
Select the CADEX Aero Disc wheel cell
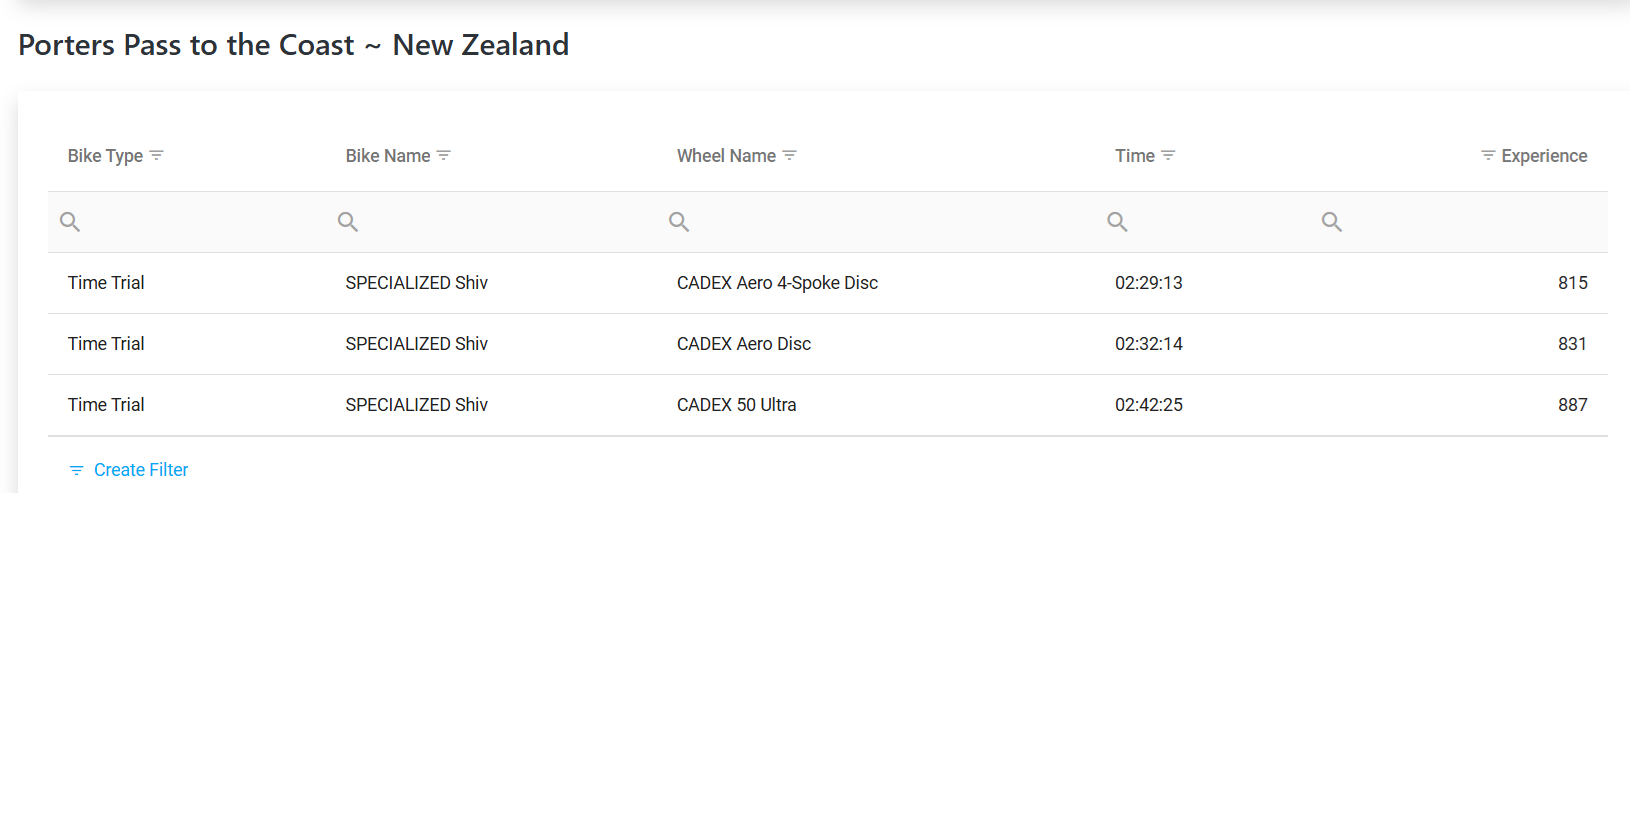point(744,344)
